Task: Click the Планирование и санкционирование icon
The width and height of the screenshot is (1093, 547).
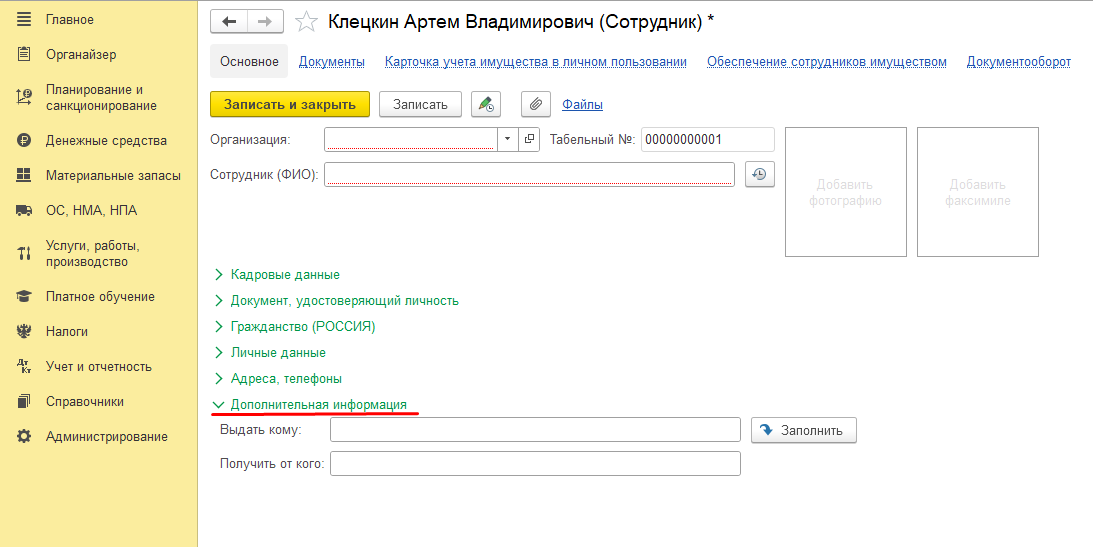Action: click(x=24, y=98)
